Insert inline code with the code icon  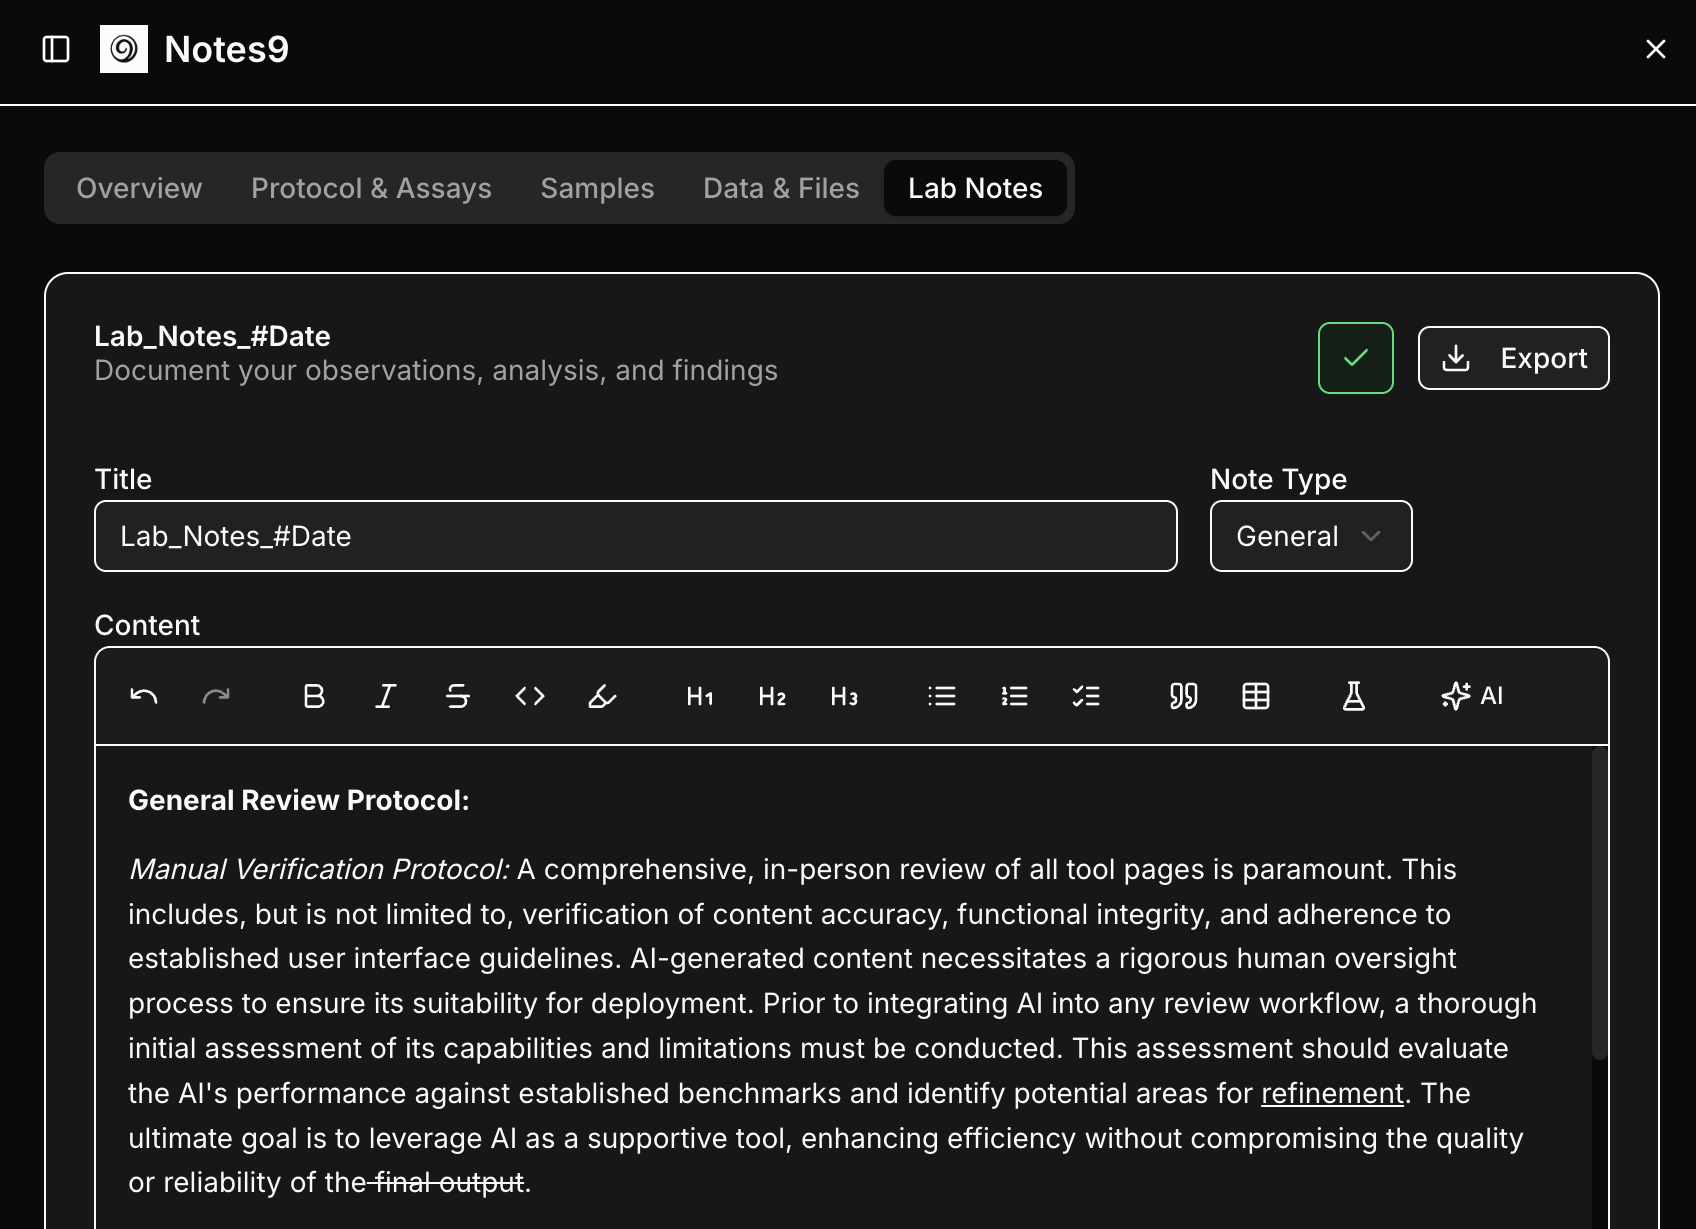(530, 696)
